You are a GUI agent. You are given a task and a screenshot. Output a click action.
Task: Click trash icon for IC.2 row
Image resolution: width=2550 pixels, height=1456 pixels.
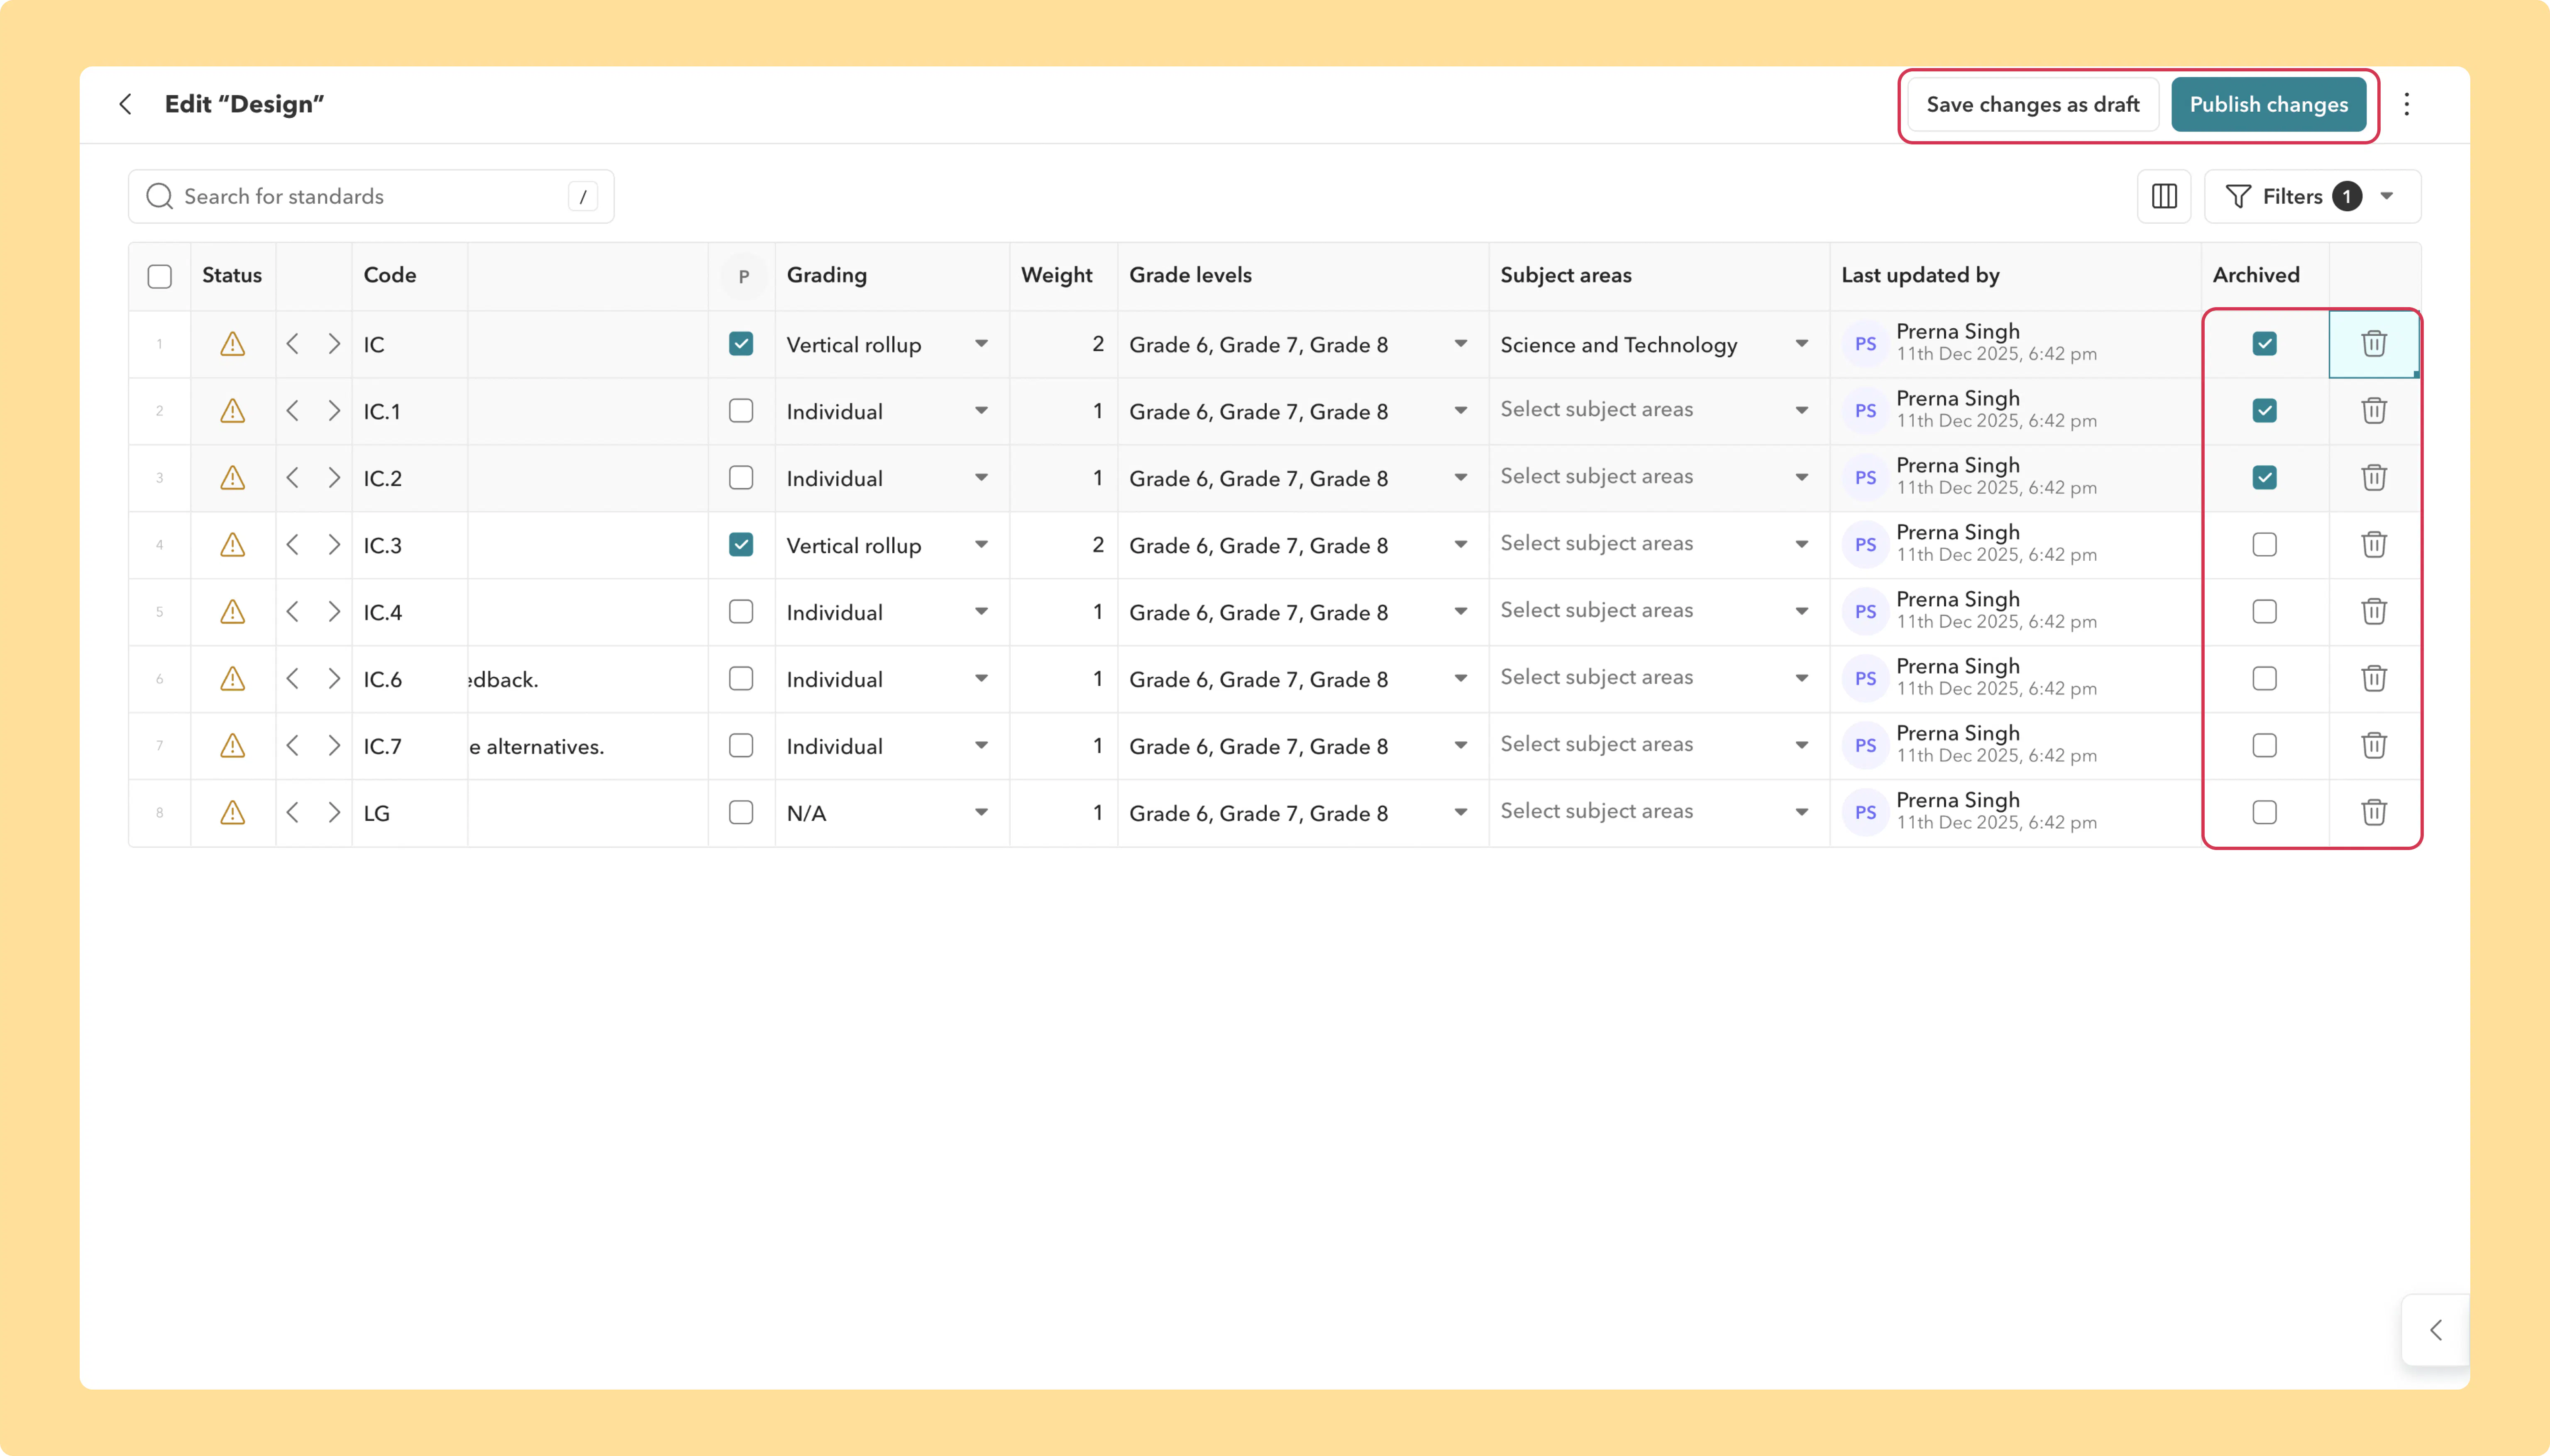point(2374,478)
